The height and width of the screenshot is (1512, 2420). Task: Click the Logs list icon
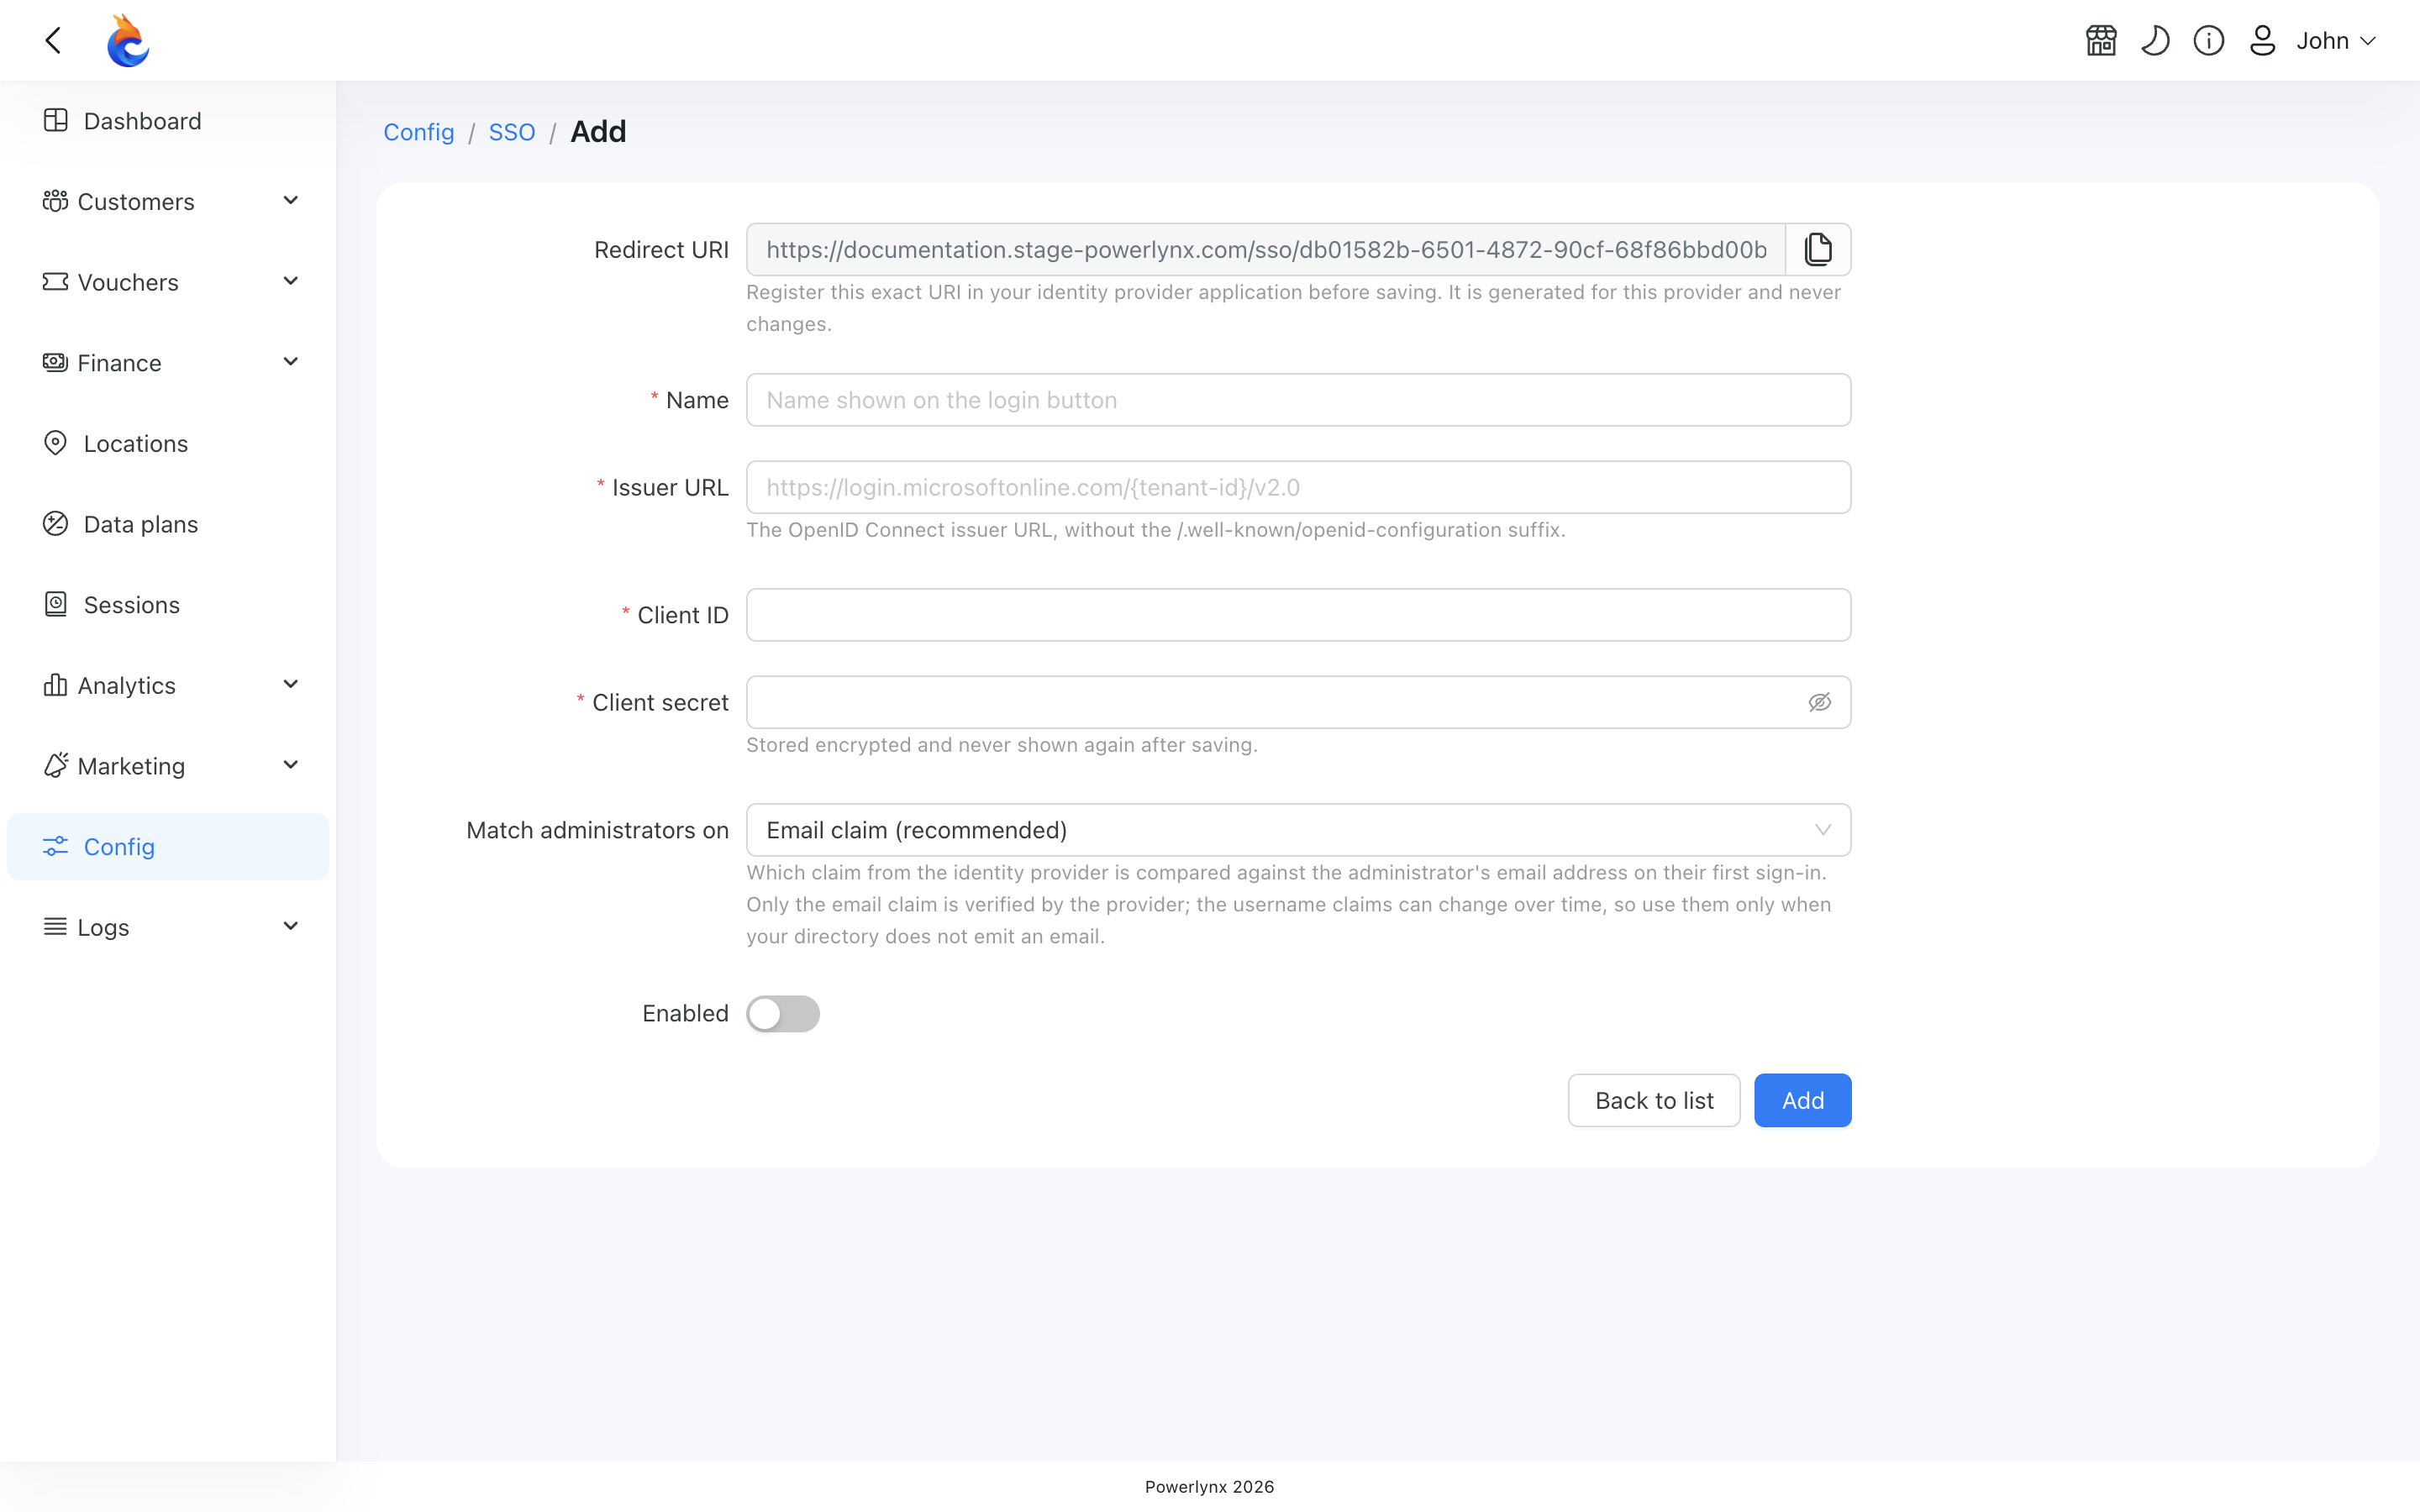[56, 927]
